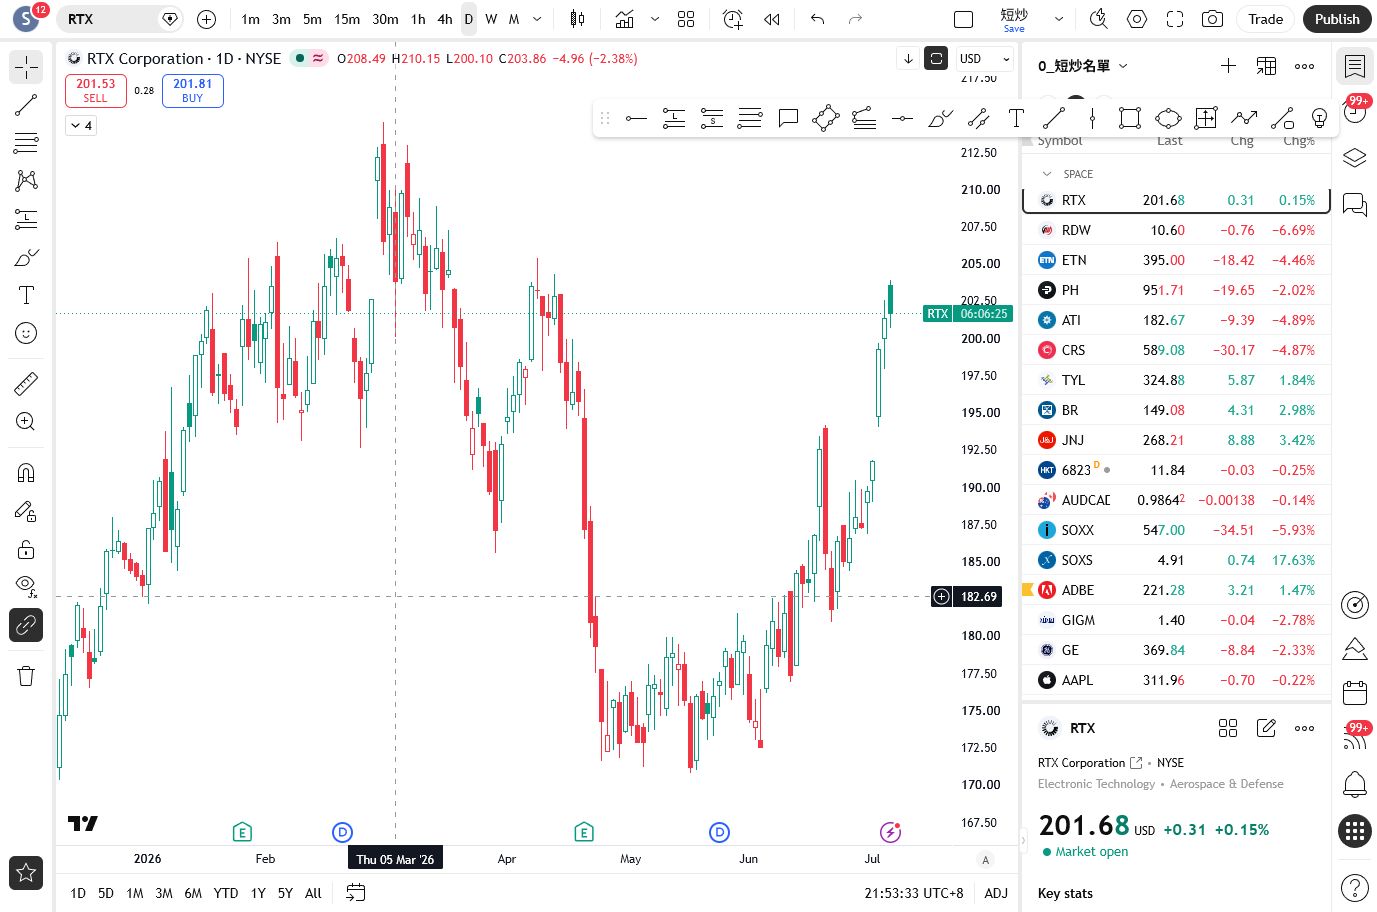The image size is (1377, 912).
Task: Select the trend line tool in left sidebar
Action: [x=26, y=105]
